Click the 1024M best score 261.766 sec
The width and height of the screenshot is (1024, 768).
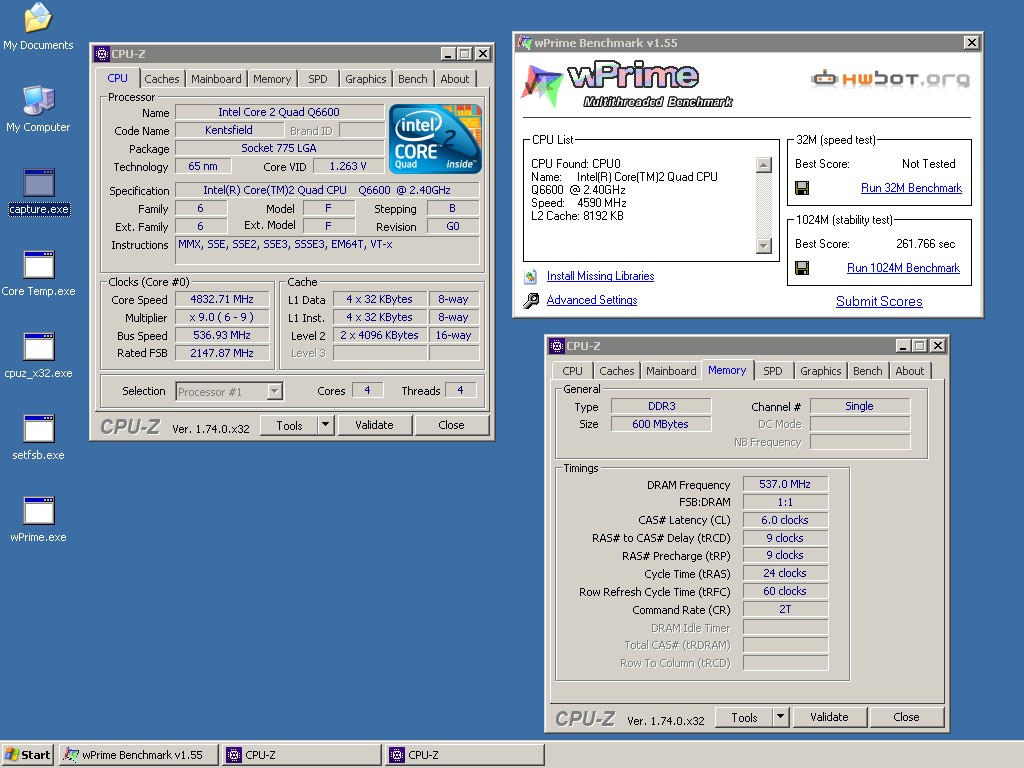pyautogui.click(x=925, y=244)
